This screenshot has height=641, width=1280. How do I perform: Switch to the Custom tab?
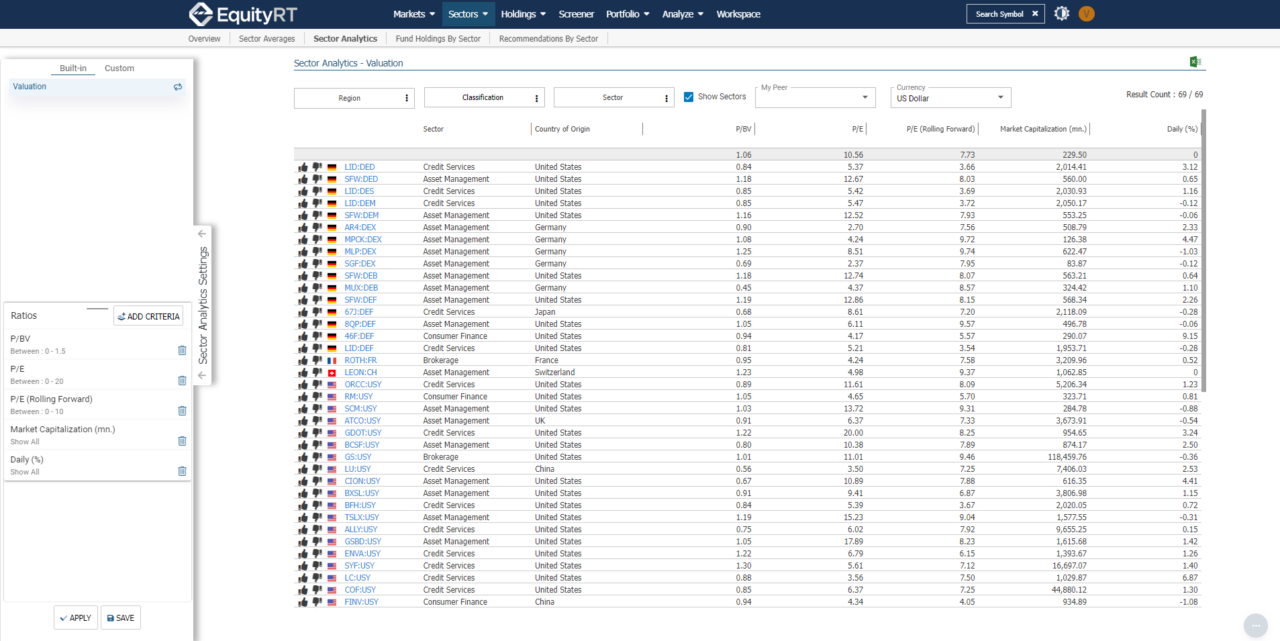pyautogui.click(x=119, y=68)
